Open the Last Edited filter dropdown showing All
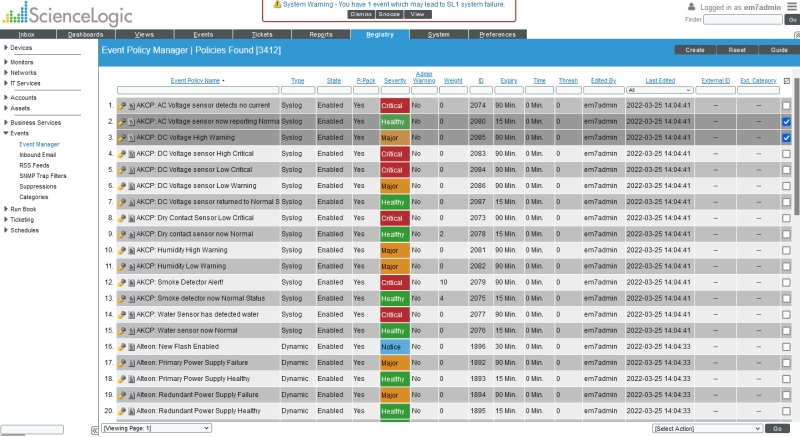The image size is (800, 437). (x=659, y=90)
